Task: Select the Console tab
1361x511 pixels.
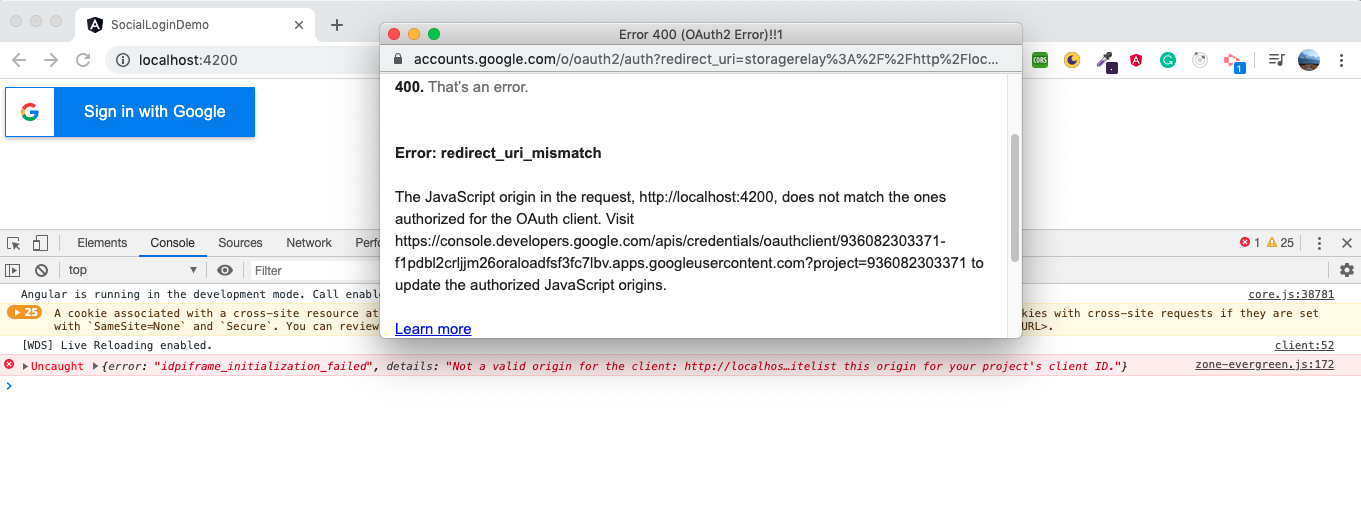Action: [173, 243]
